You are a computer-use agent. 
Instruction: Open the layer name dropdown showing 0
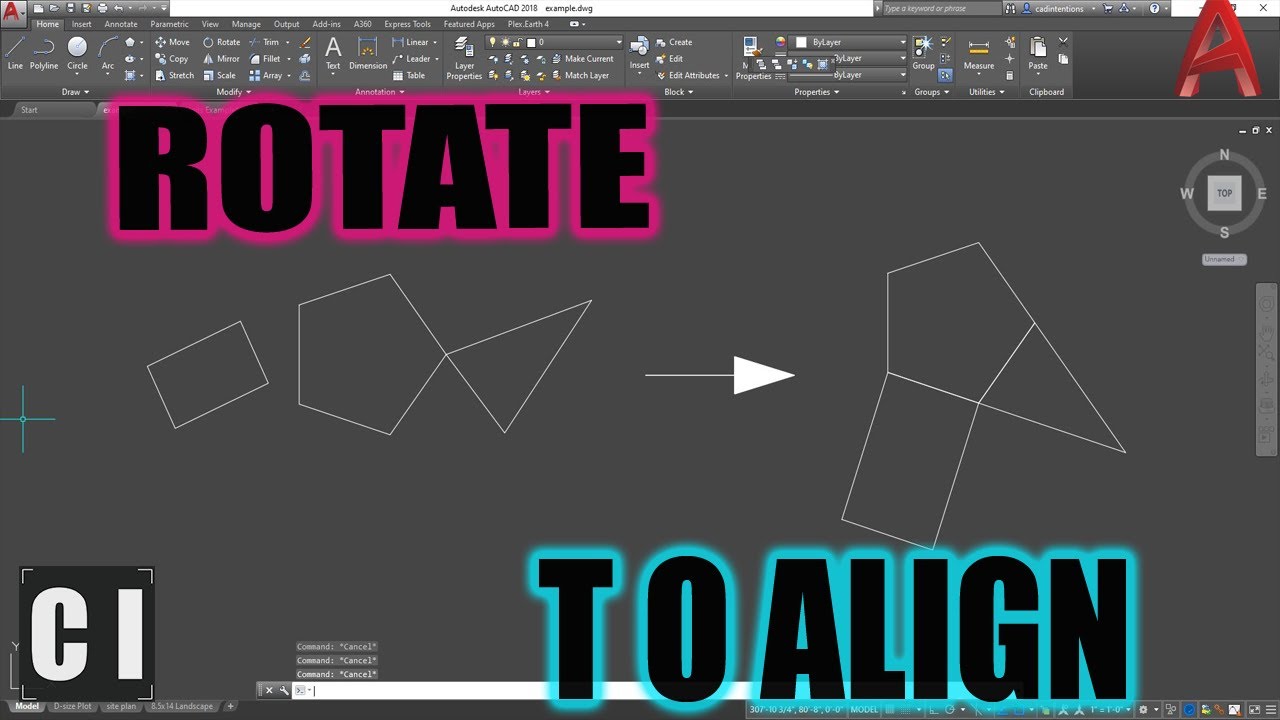tap(555, 42)
